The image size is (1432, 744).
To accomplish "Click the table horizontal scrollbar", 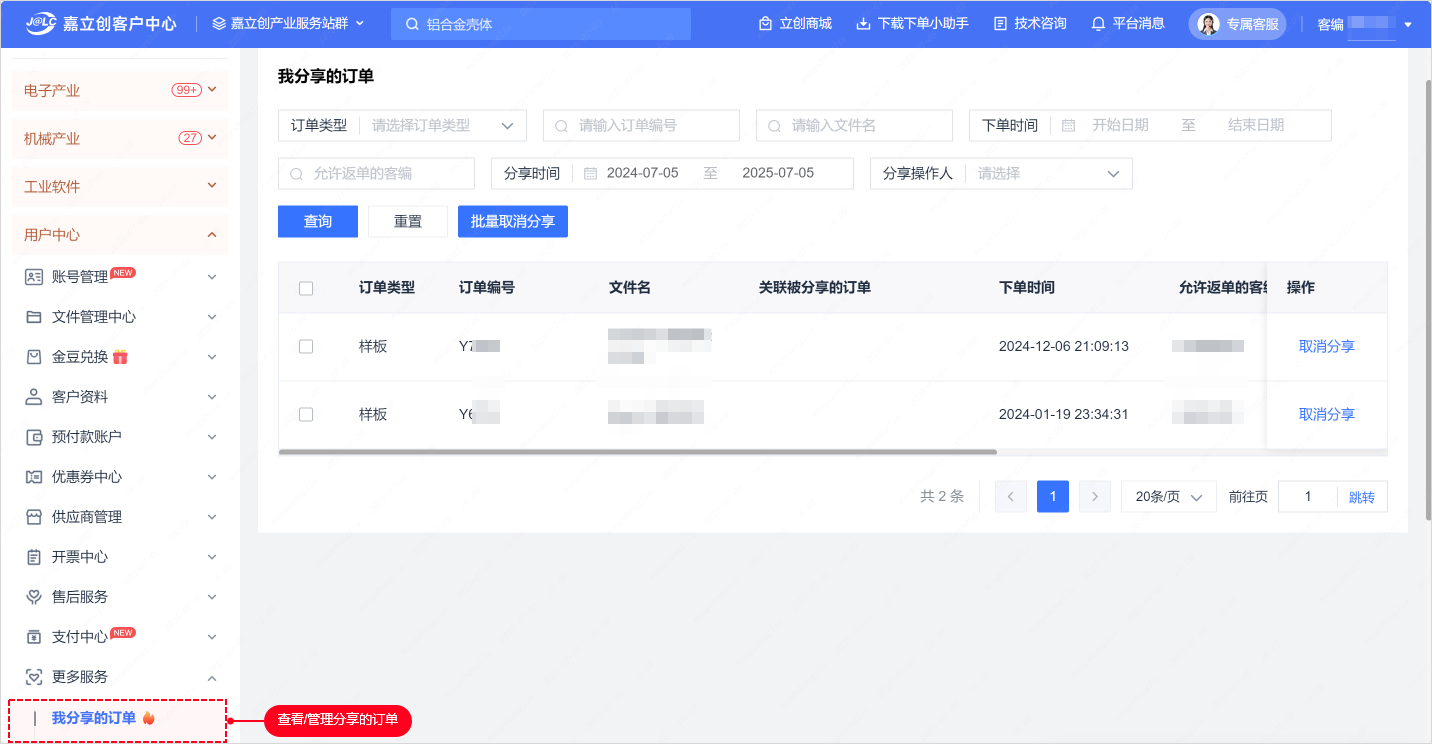I will (638, 452).
